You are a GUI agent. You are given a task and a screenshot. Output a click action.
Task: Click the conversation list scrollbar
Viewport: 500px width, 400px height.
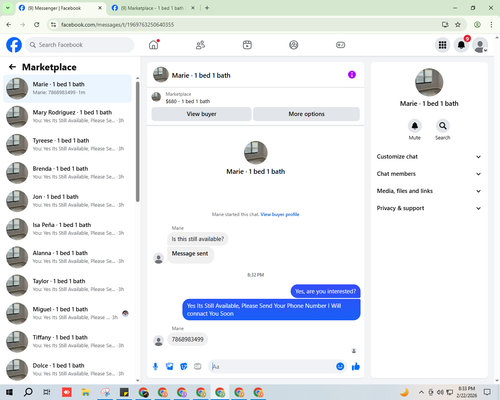[x=138, y=142]
